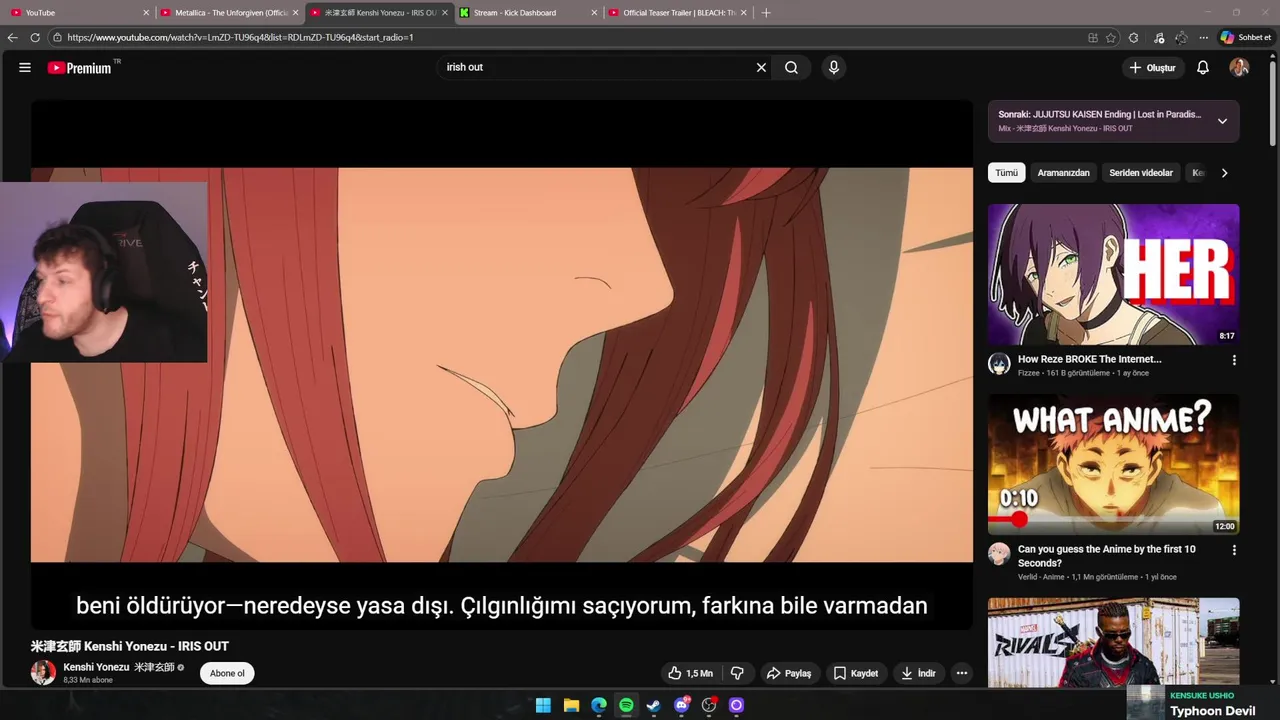The height and width of the screenshot is (720, 1280).
Task: Open Fizzee channel avatar
Action: click(999, 364)
